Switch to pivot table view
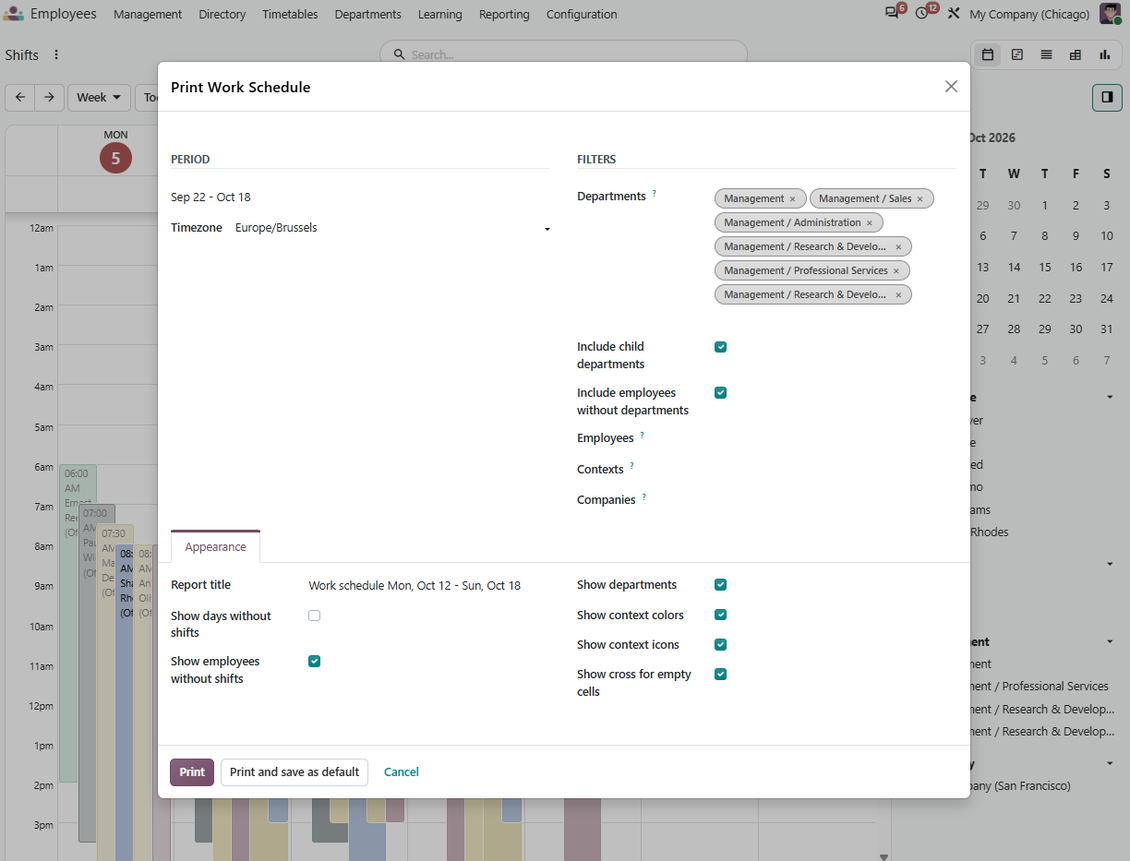The width and height of the screenshot is (1130, 861). click(x=1075, y=55)
